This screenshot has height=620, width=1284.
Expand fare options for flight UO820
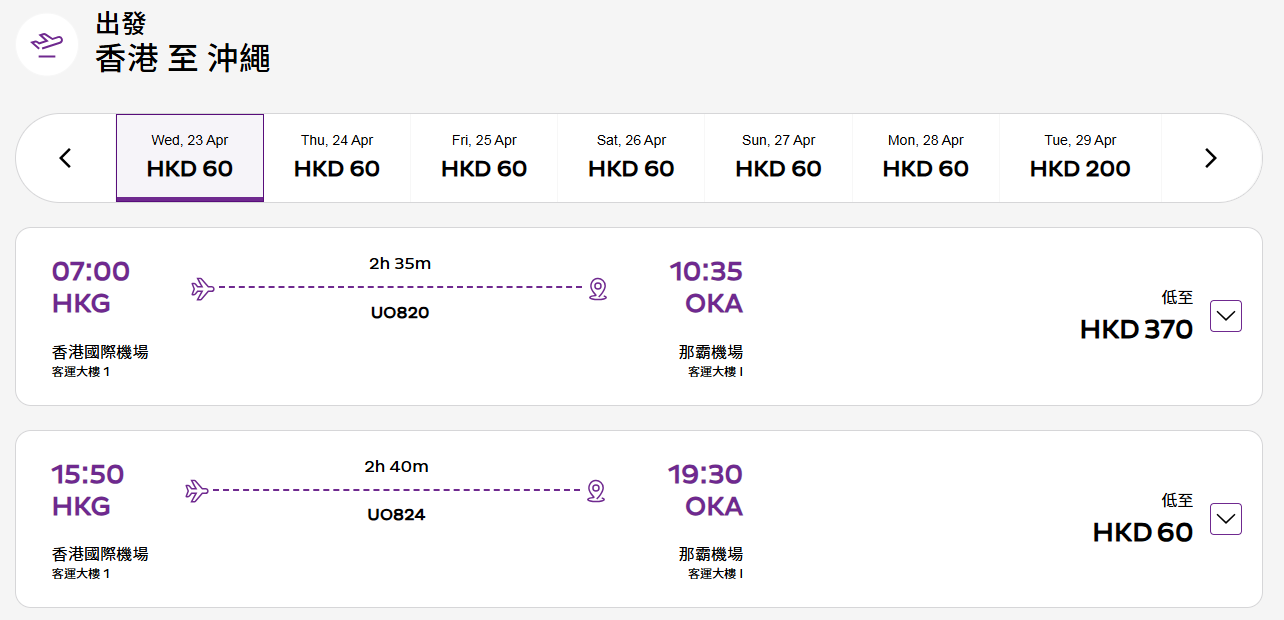pyautogui.click(x=1226, y=316)
